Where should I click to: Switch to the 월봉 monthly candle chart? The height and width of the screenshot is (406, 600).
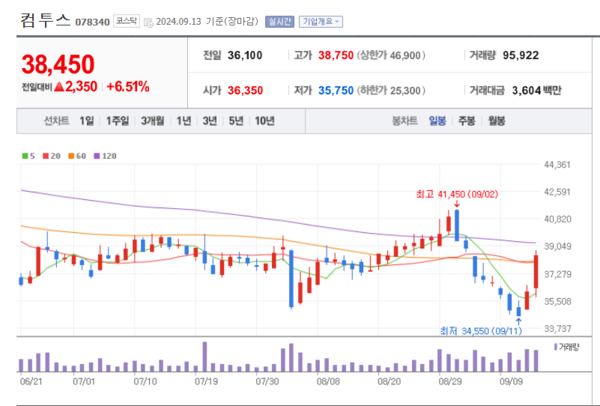tap(496, 121)
